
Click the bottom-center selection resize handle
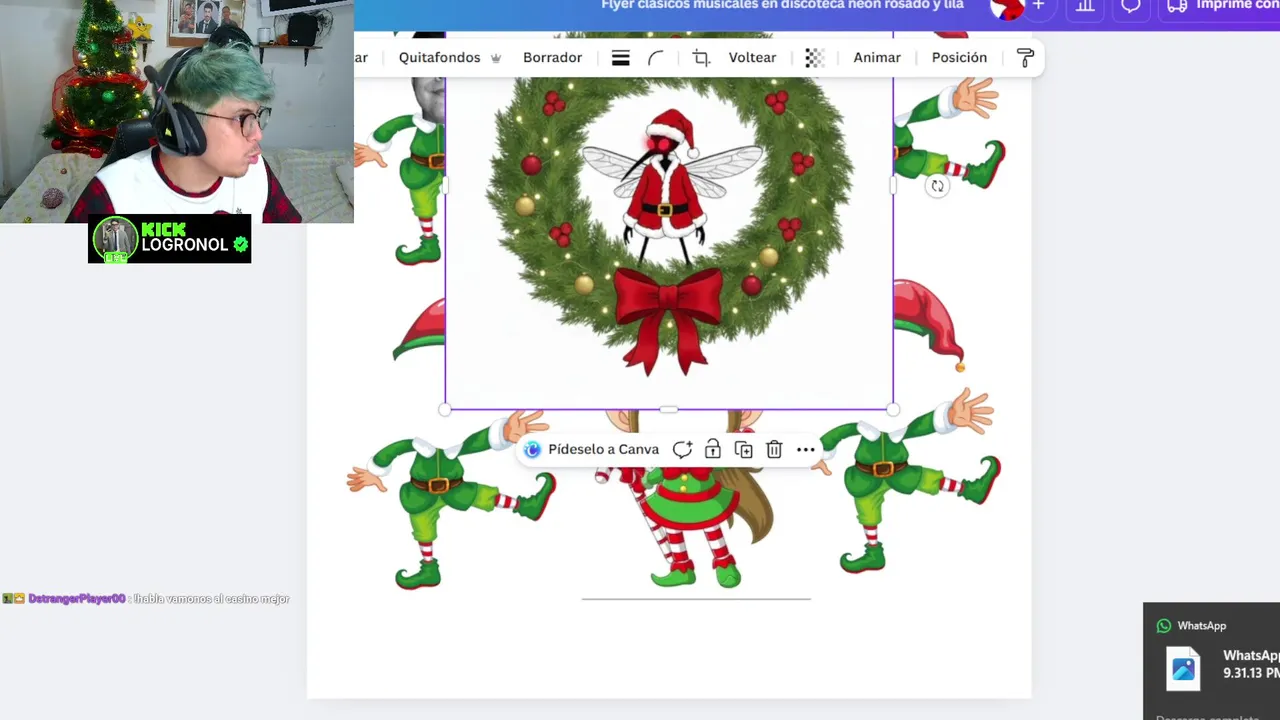pyautogui.click(x=669, y=409)
